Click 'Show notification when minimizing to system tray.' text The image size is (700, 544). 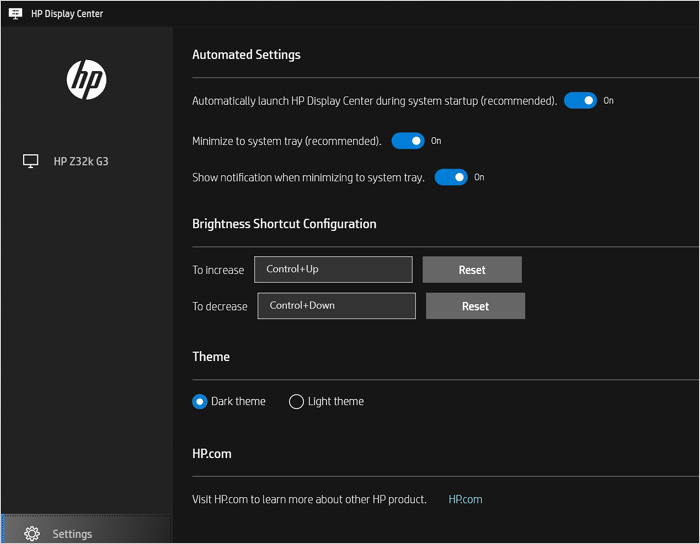pos(308,178)
